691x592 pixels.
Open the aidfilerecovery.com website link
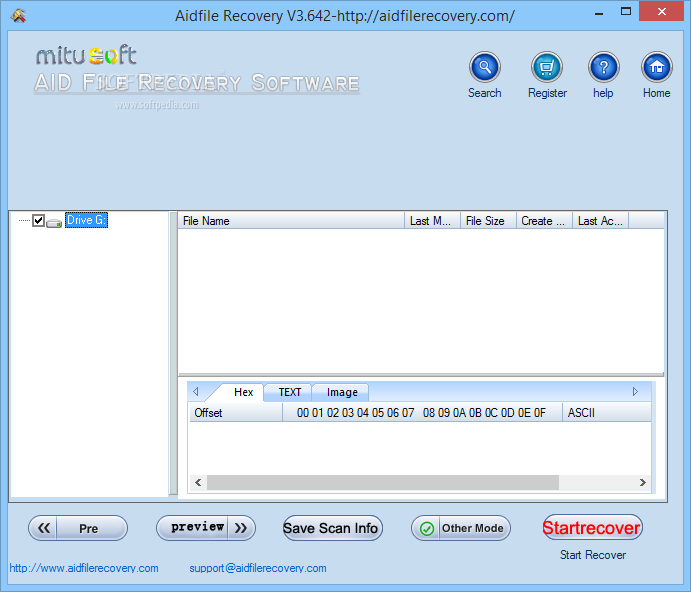click(84, 568)
